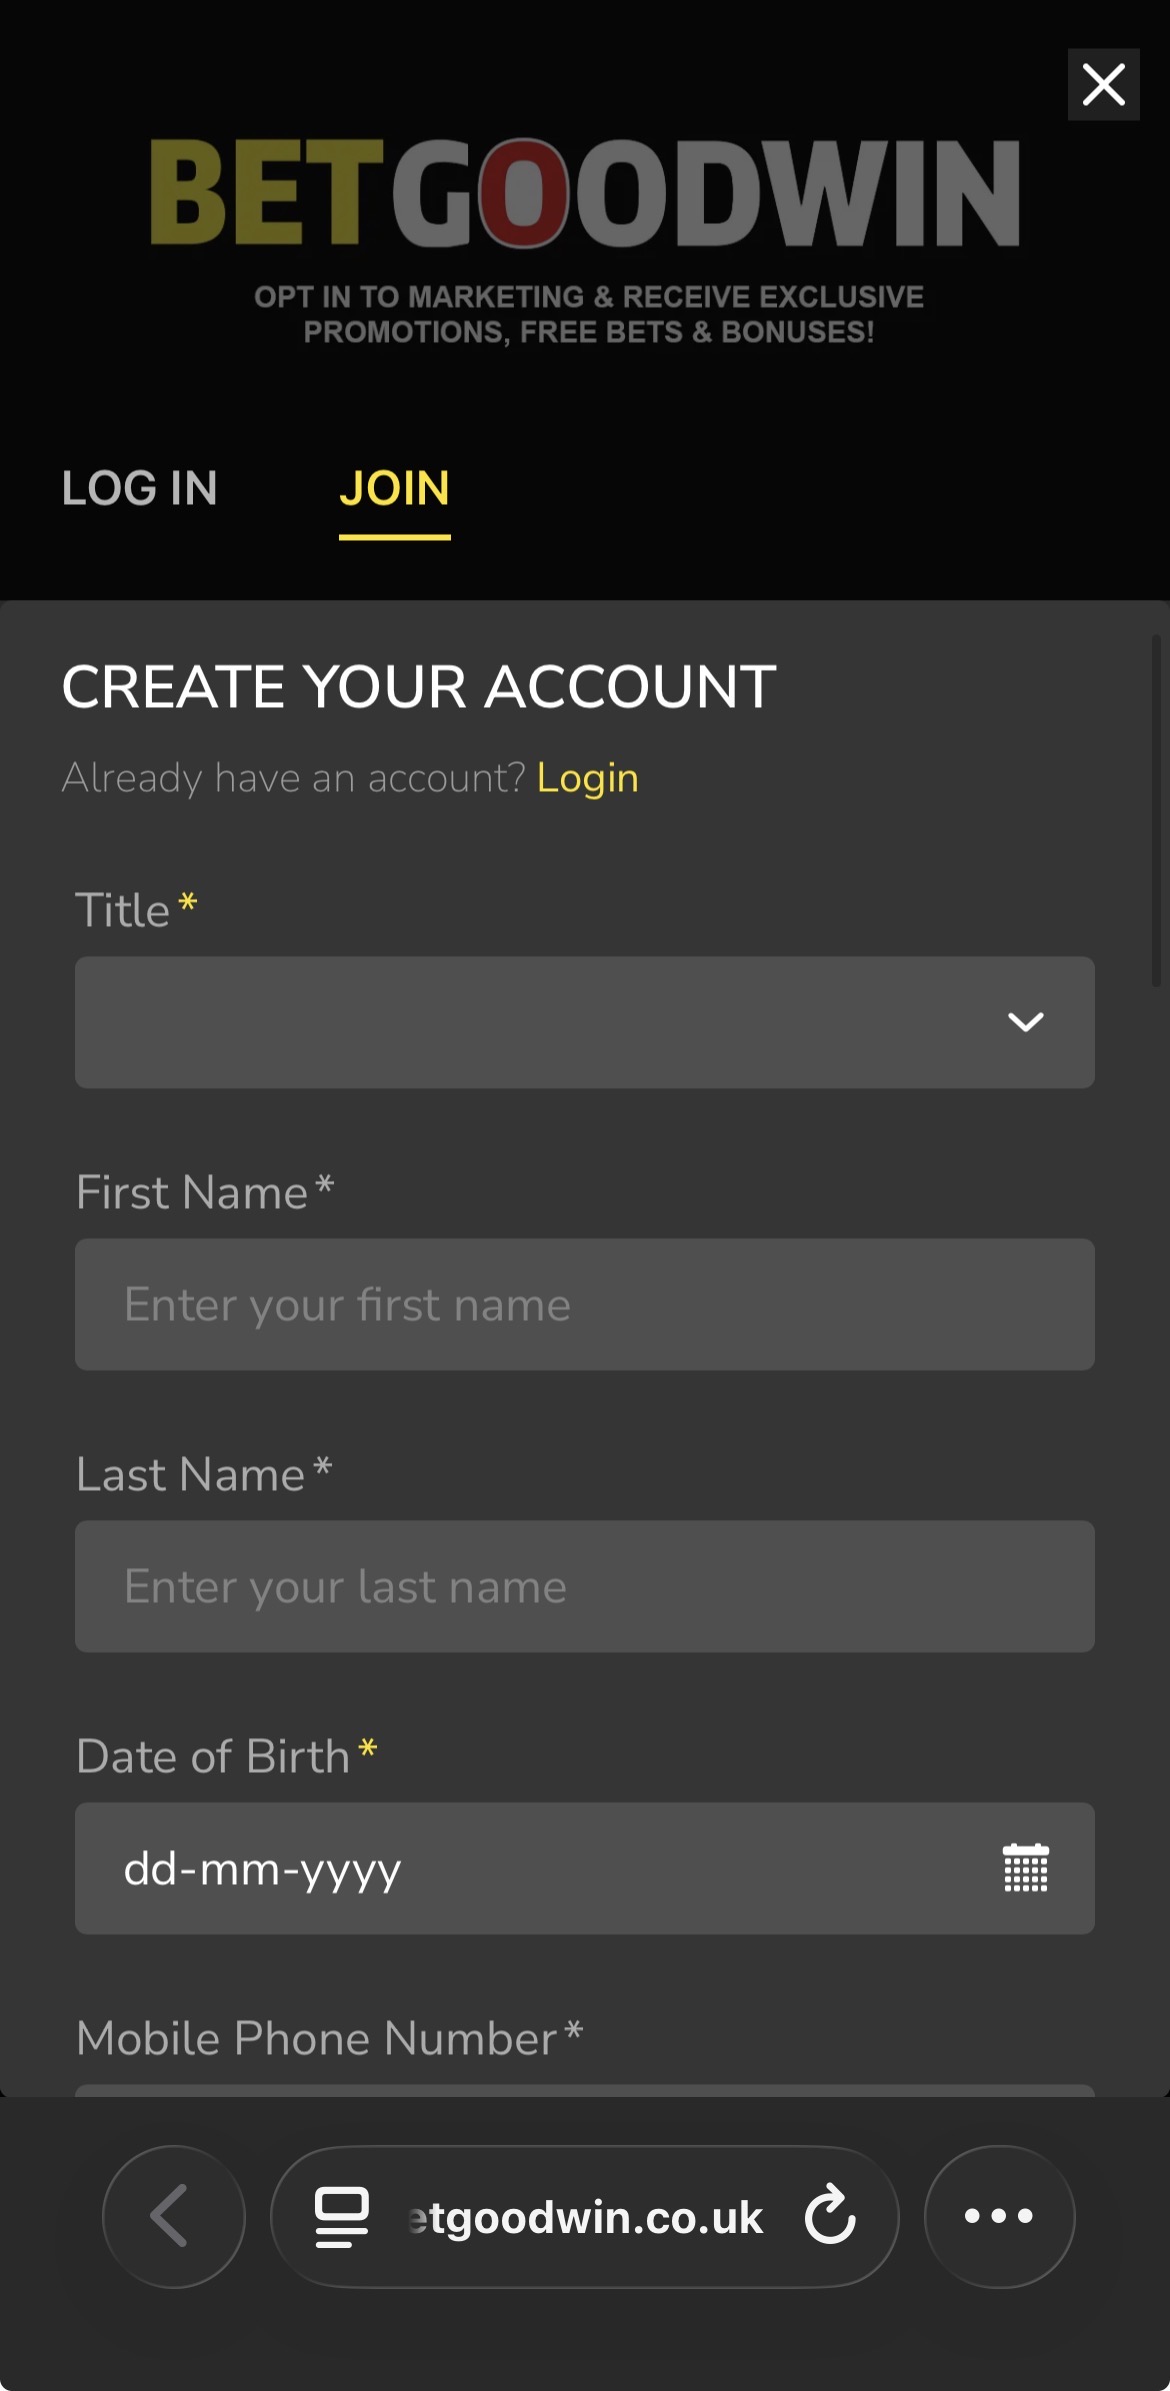Focus the First Name input field

click(x=584, y=1304)
